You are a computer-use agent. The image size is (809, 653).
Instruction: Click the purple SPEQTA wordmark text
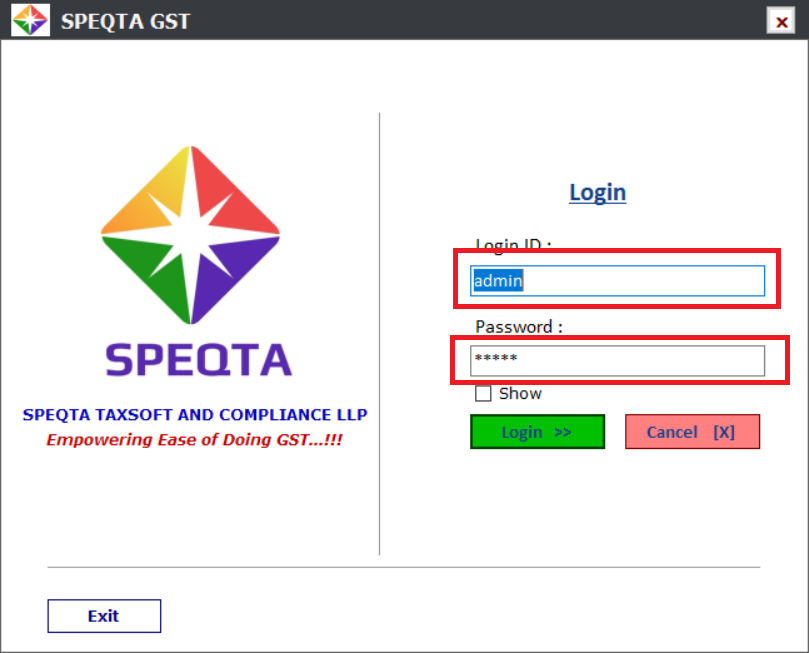click(198, 360)
